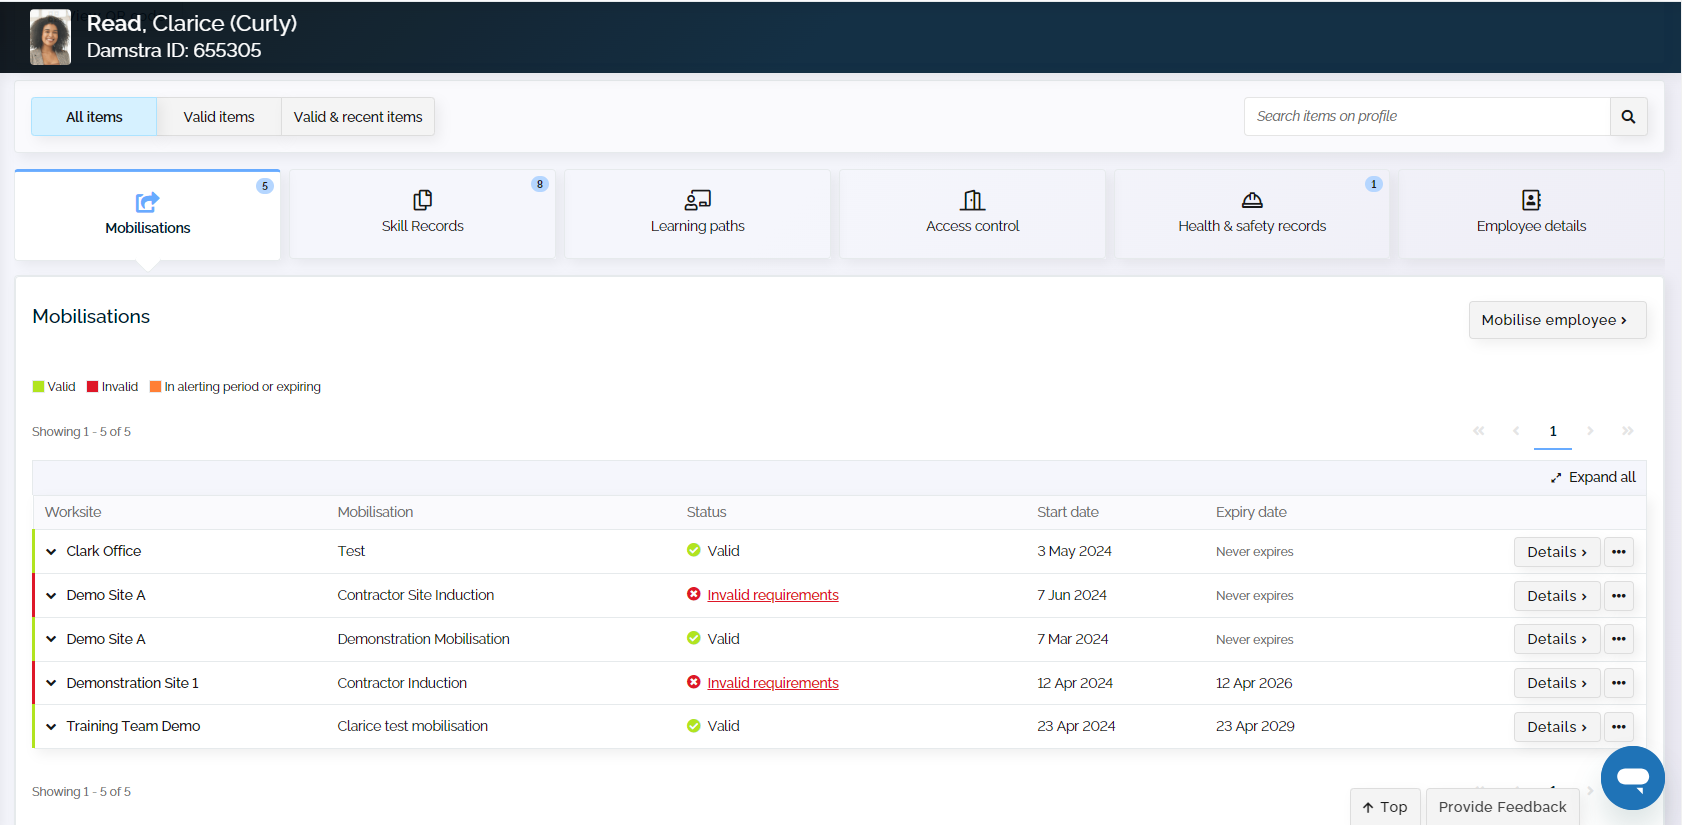Open more options for Clark Office row
1682x825 pixels.
point(1618,552)
